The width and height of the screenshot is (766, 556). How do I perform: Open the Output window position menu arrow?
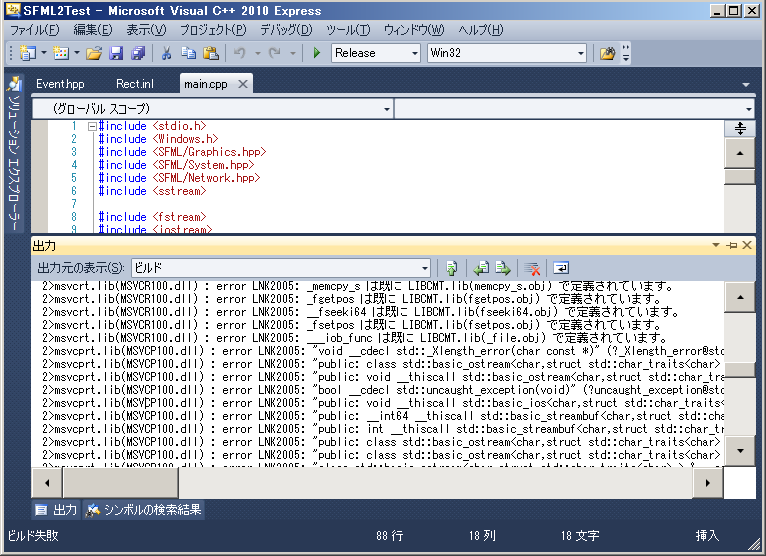[716, 245]
